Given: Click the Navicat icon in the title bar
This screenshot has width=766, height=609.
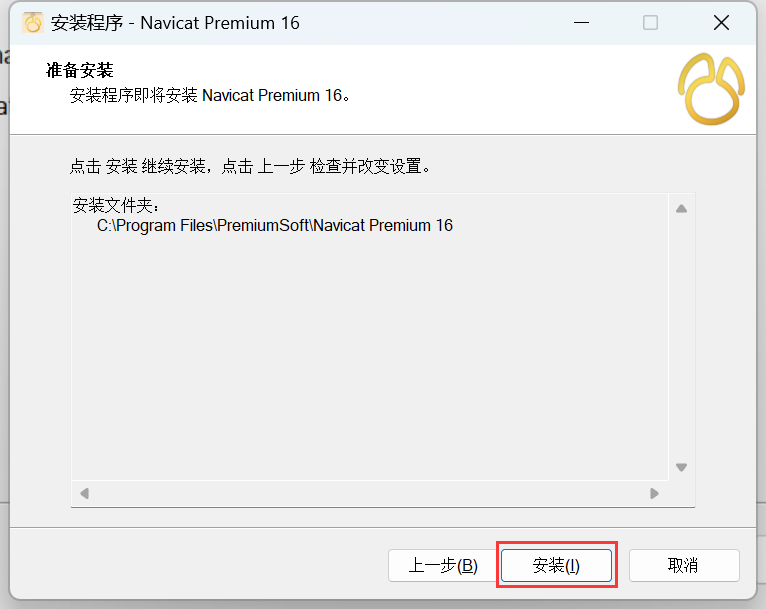Looking at the screenshot, I should [33, 22].
